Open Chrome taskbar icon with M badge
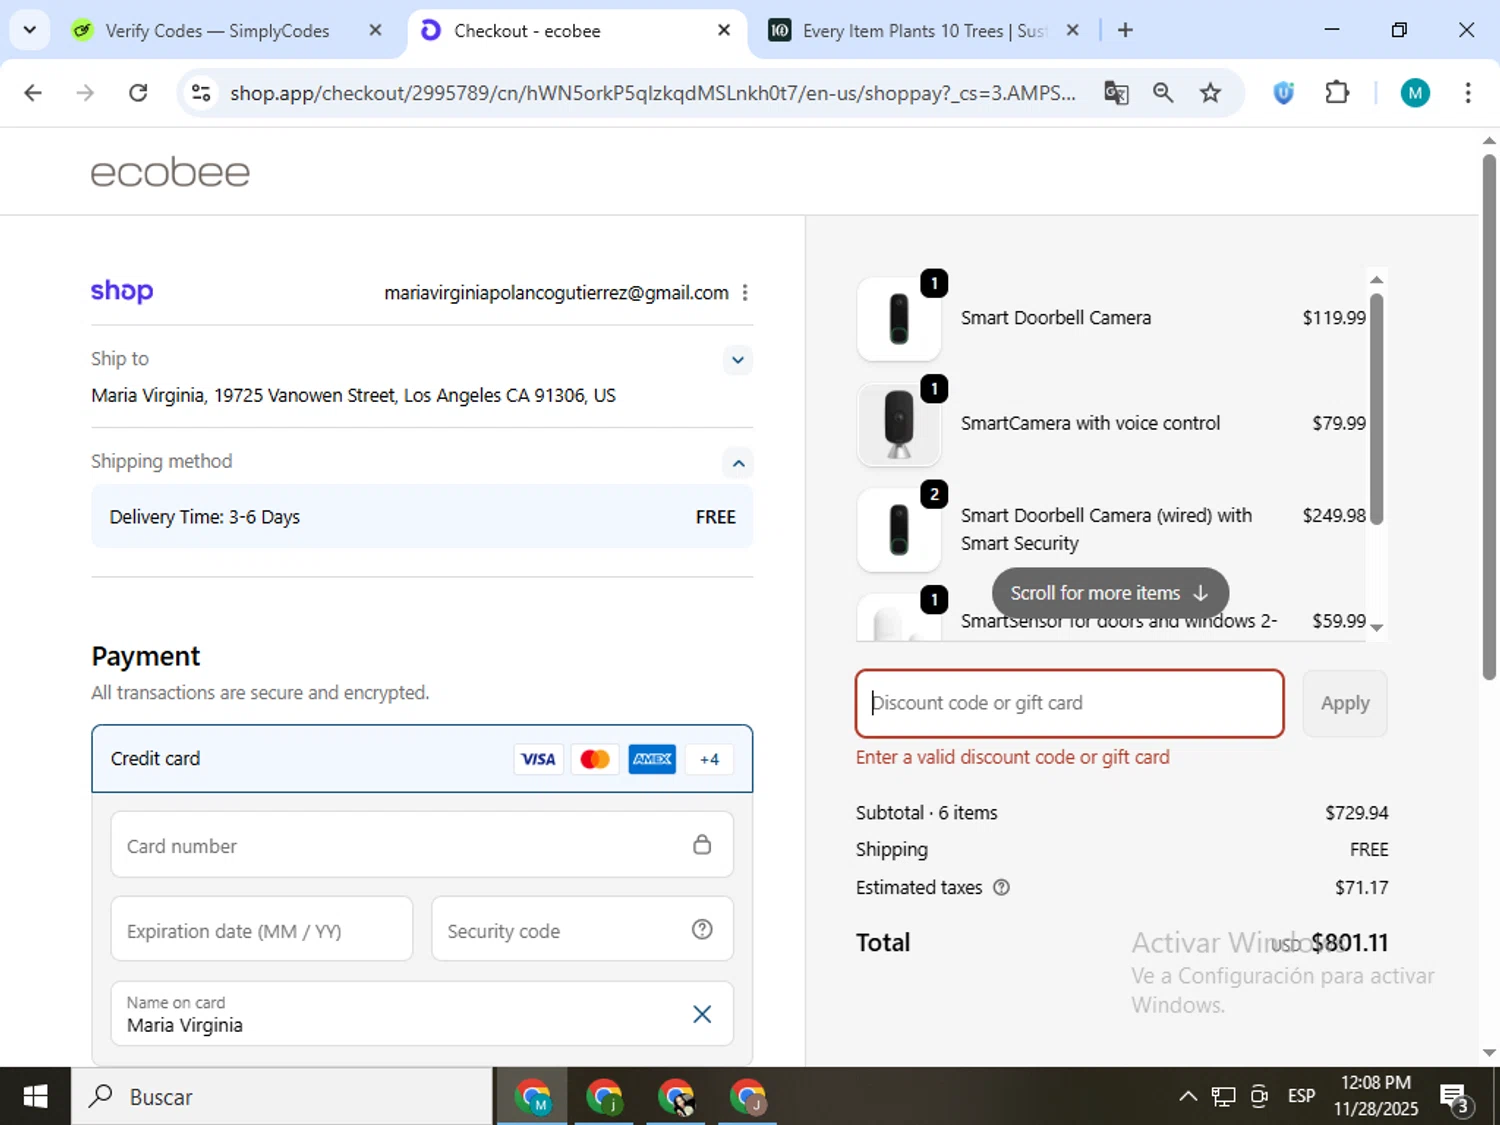 point(532,1097)
